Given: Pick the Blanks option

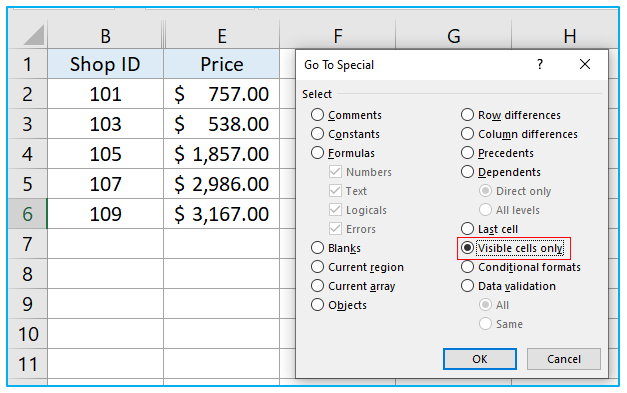Looking at the screenshot, I should (317, 248).
